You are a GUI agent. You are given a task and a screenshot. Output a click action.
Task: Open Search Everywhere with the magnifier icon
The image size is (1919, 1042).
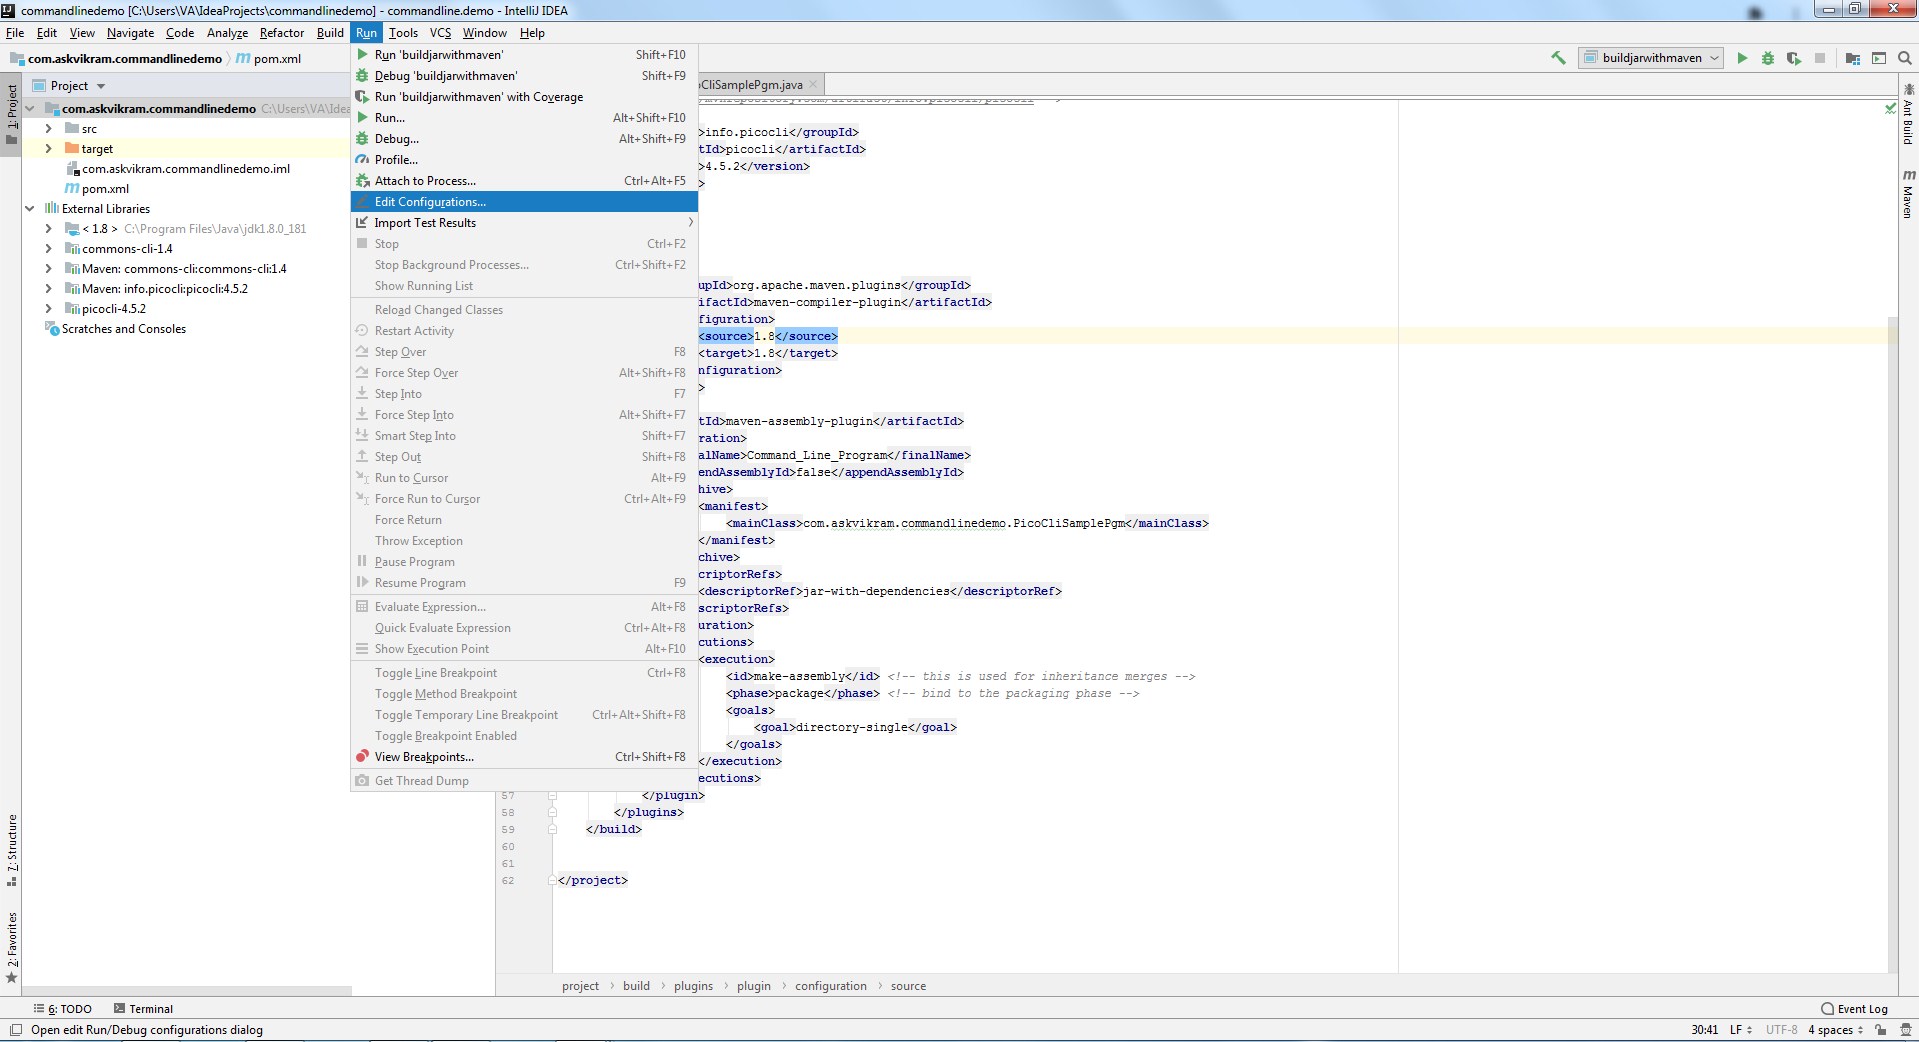(x=1904, y=58)
